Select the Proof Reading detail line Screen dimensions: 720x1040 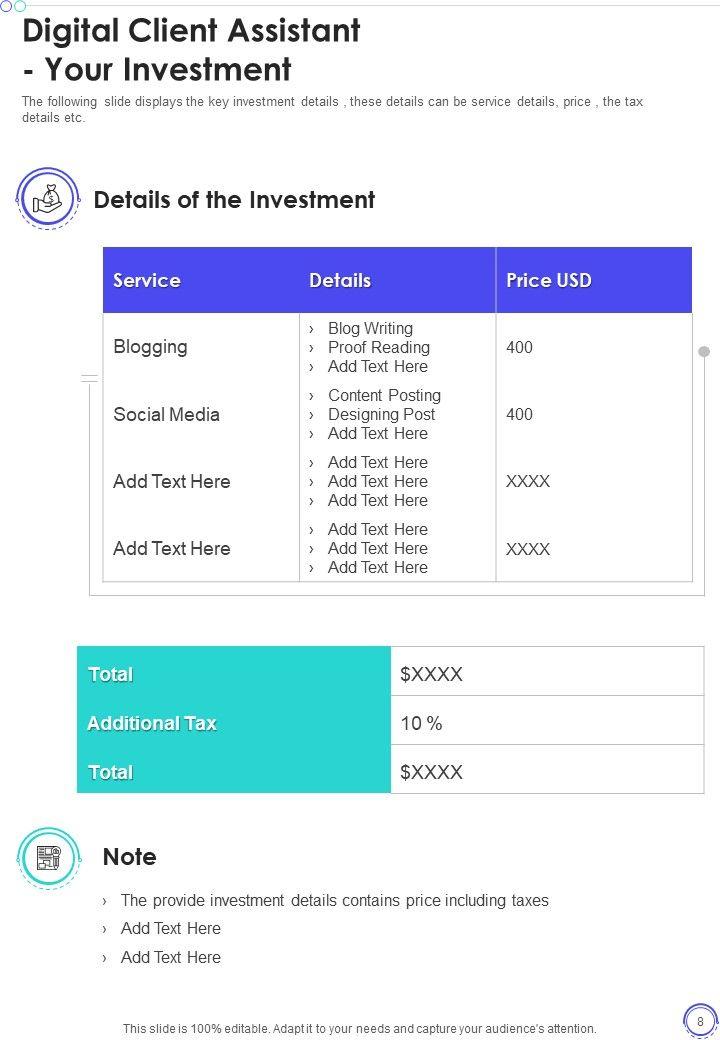click(378, 347)
